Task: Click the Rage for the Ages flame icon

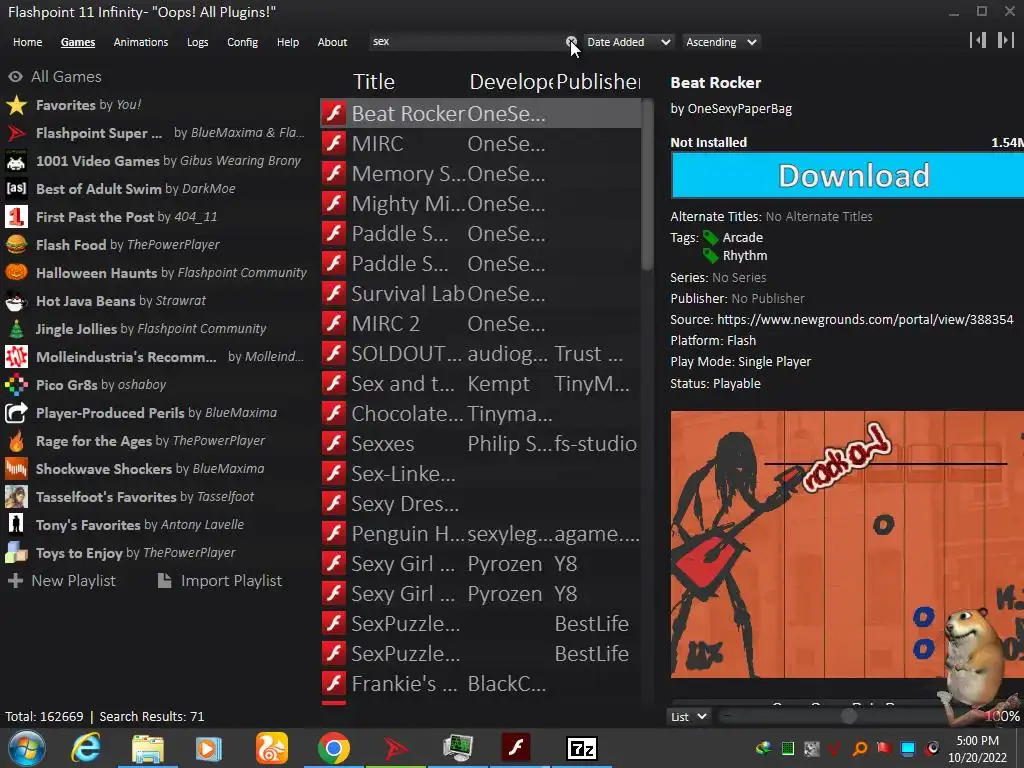Action: click(16, 441)
